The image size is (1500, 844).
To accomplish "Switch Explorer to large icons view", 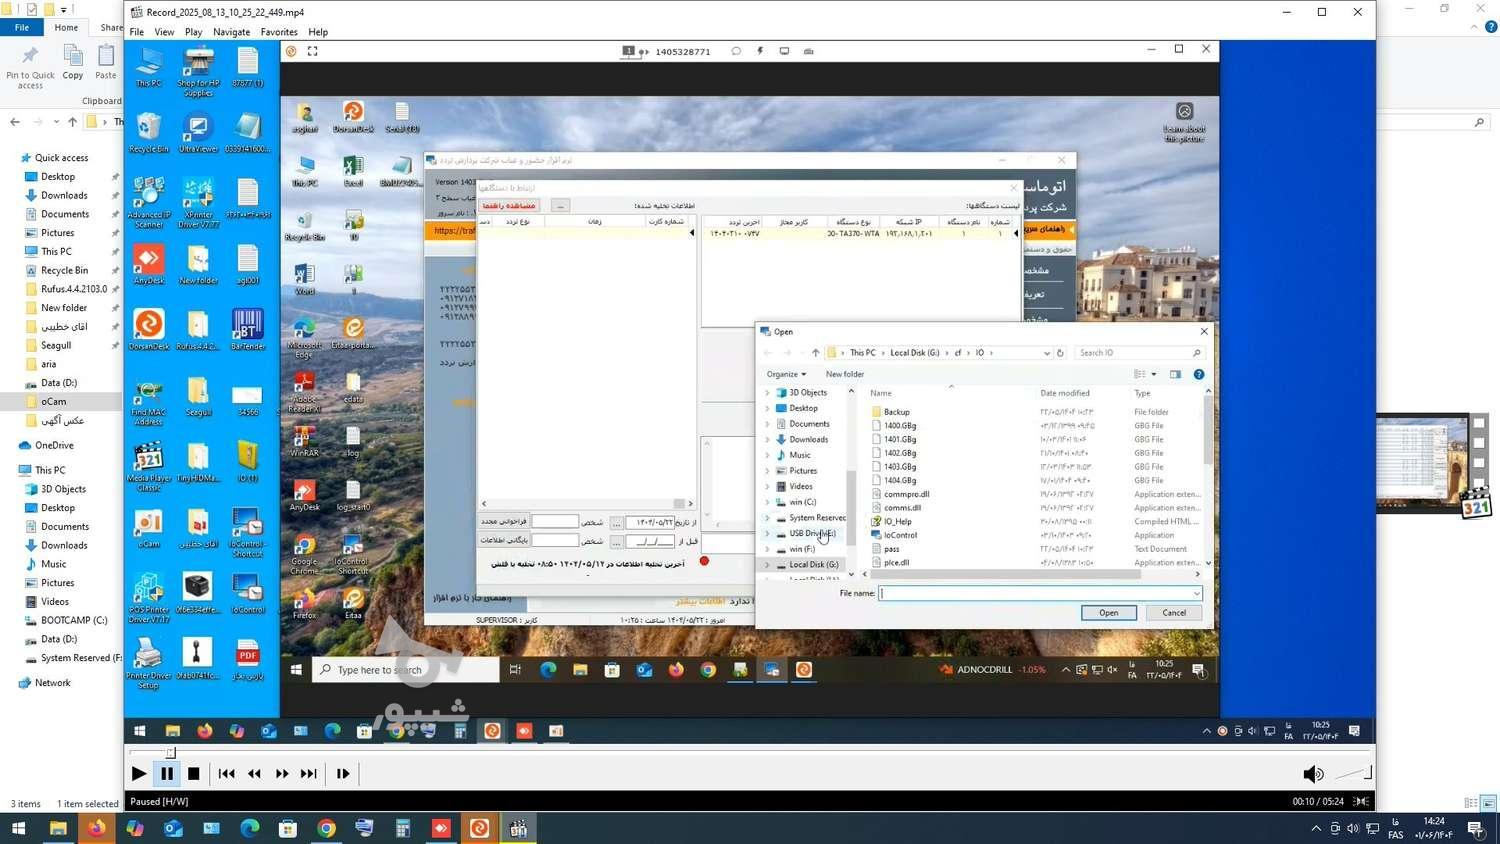I will 1488,803.
